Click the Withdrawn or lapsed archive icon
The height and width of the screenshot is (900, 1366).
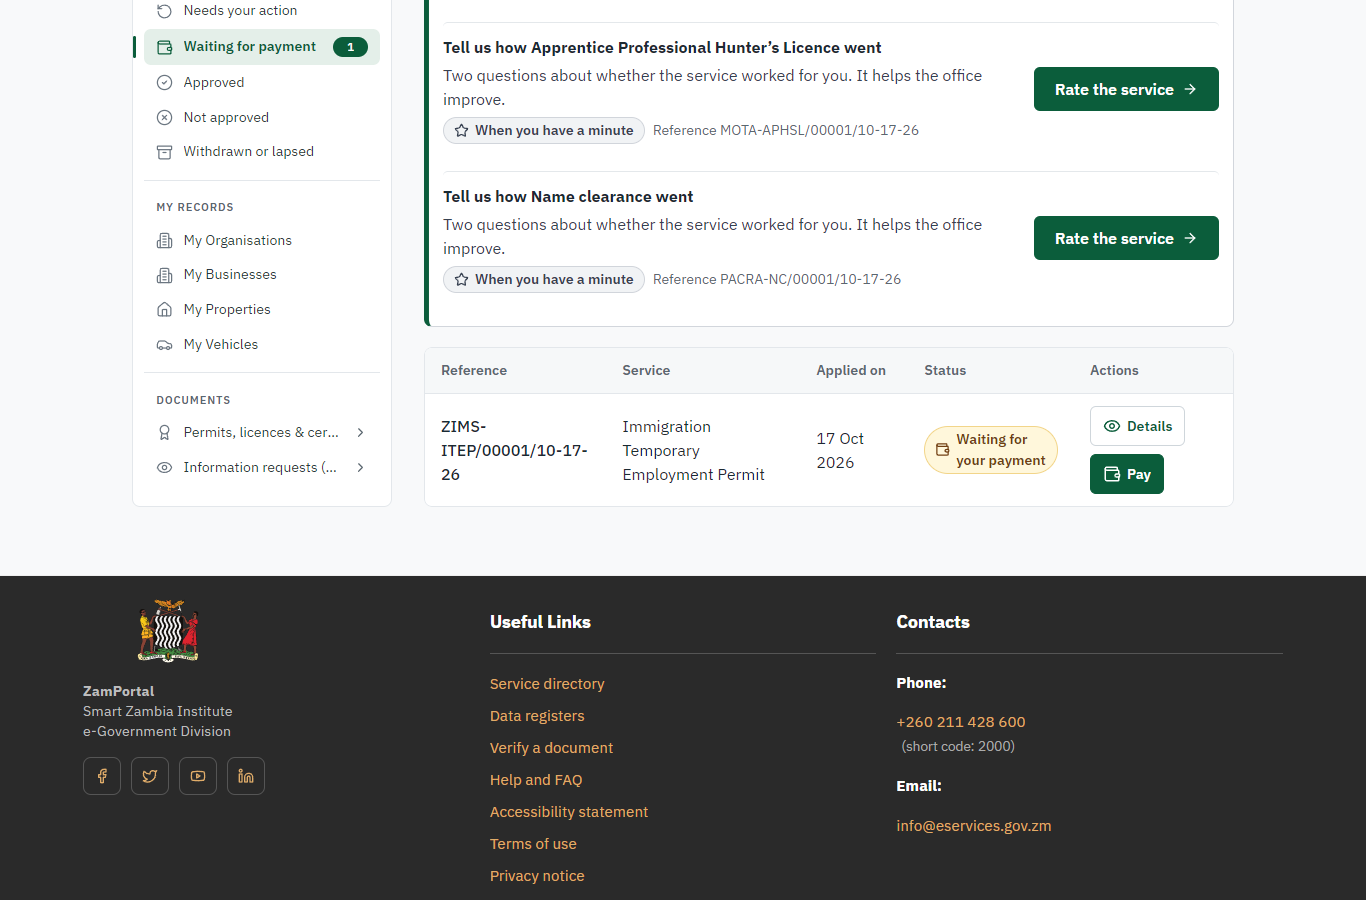click(165, 152)
